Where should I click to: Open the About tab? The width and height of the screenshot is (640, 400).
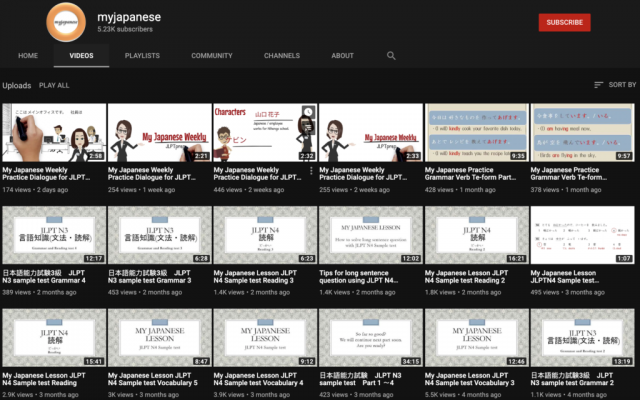[x=343, y=56]
